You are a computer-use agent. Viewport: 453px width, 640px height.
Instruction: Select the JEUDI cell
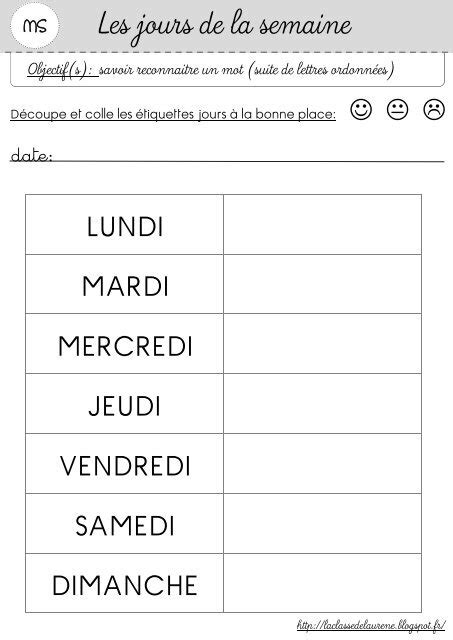124,403
